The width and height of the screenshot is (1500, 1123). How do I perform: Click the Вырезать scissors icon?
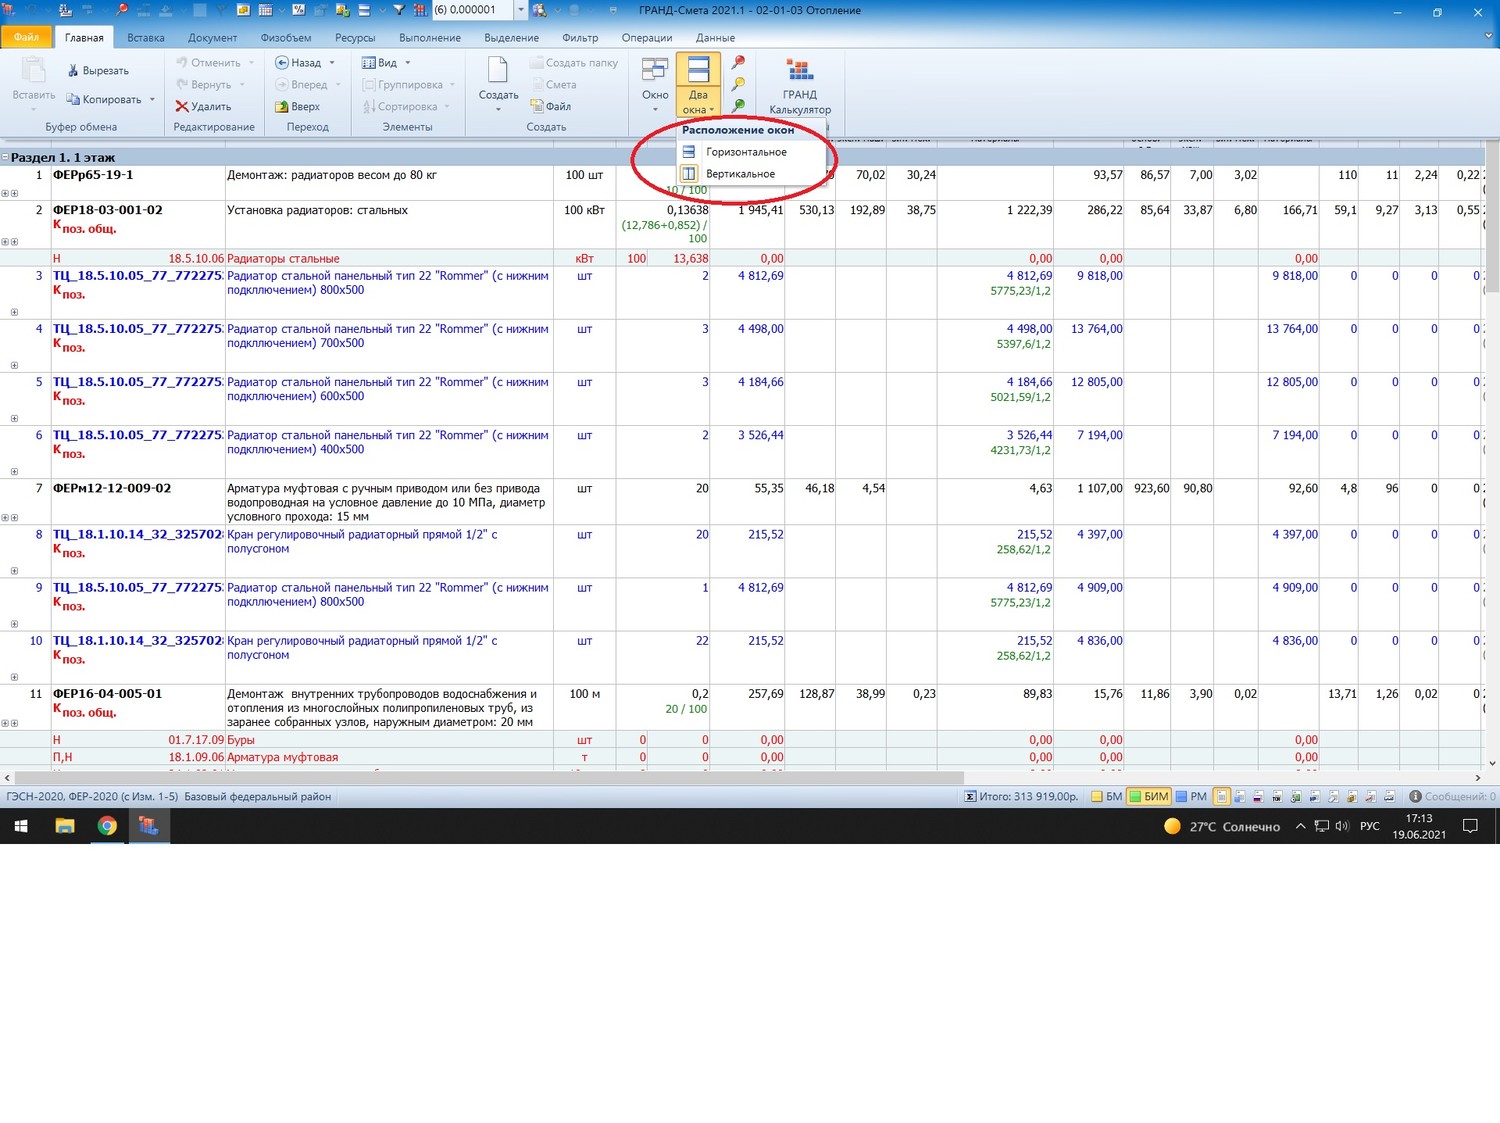(73, 71)
